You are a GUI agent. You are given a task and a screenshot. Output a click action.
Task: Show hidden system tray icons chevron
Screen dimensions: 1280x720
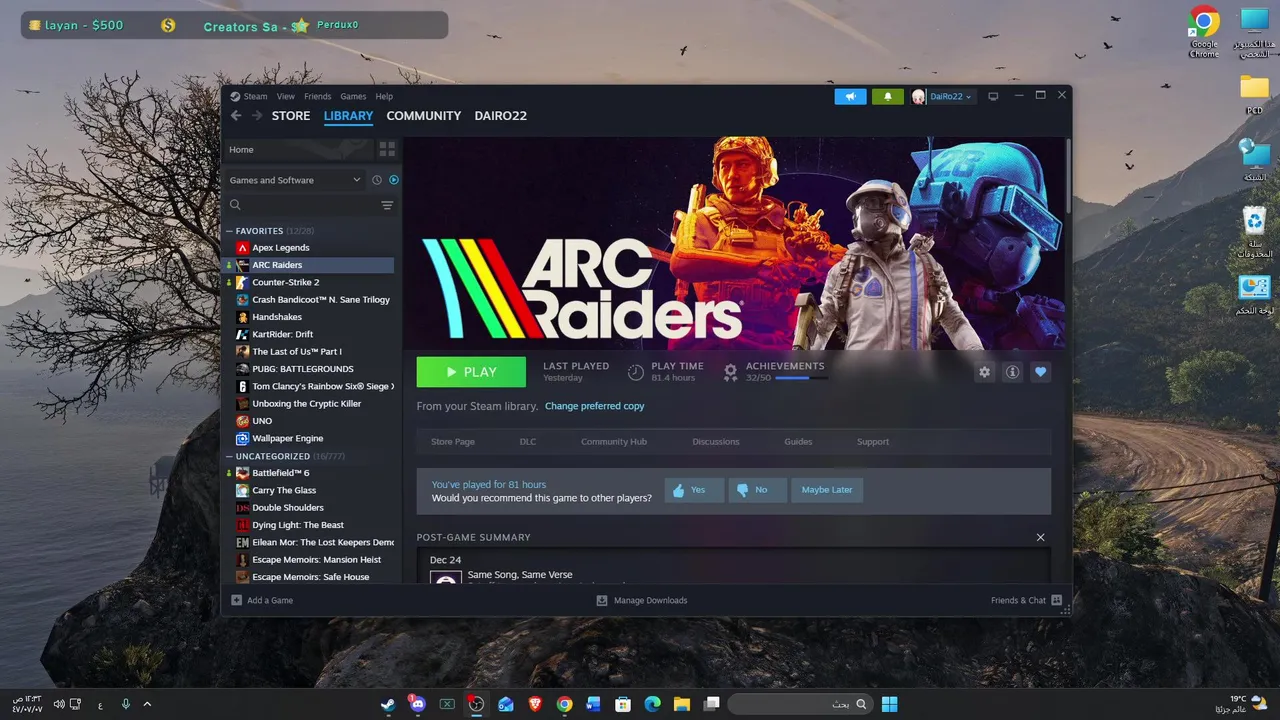pos(148,704)
